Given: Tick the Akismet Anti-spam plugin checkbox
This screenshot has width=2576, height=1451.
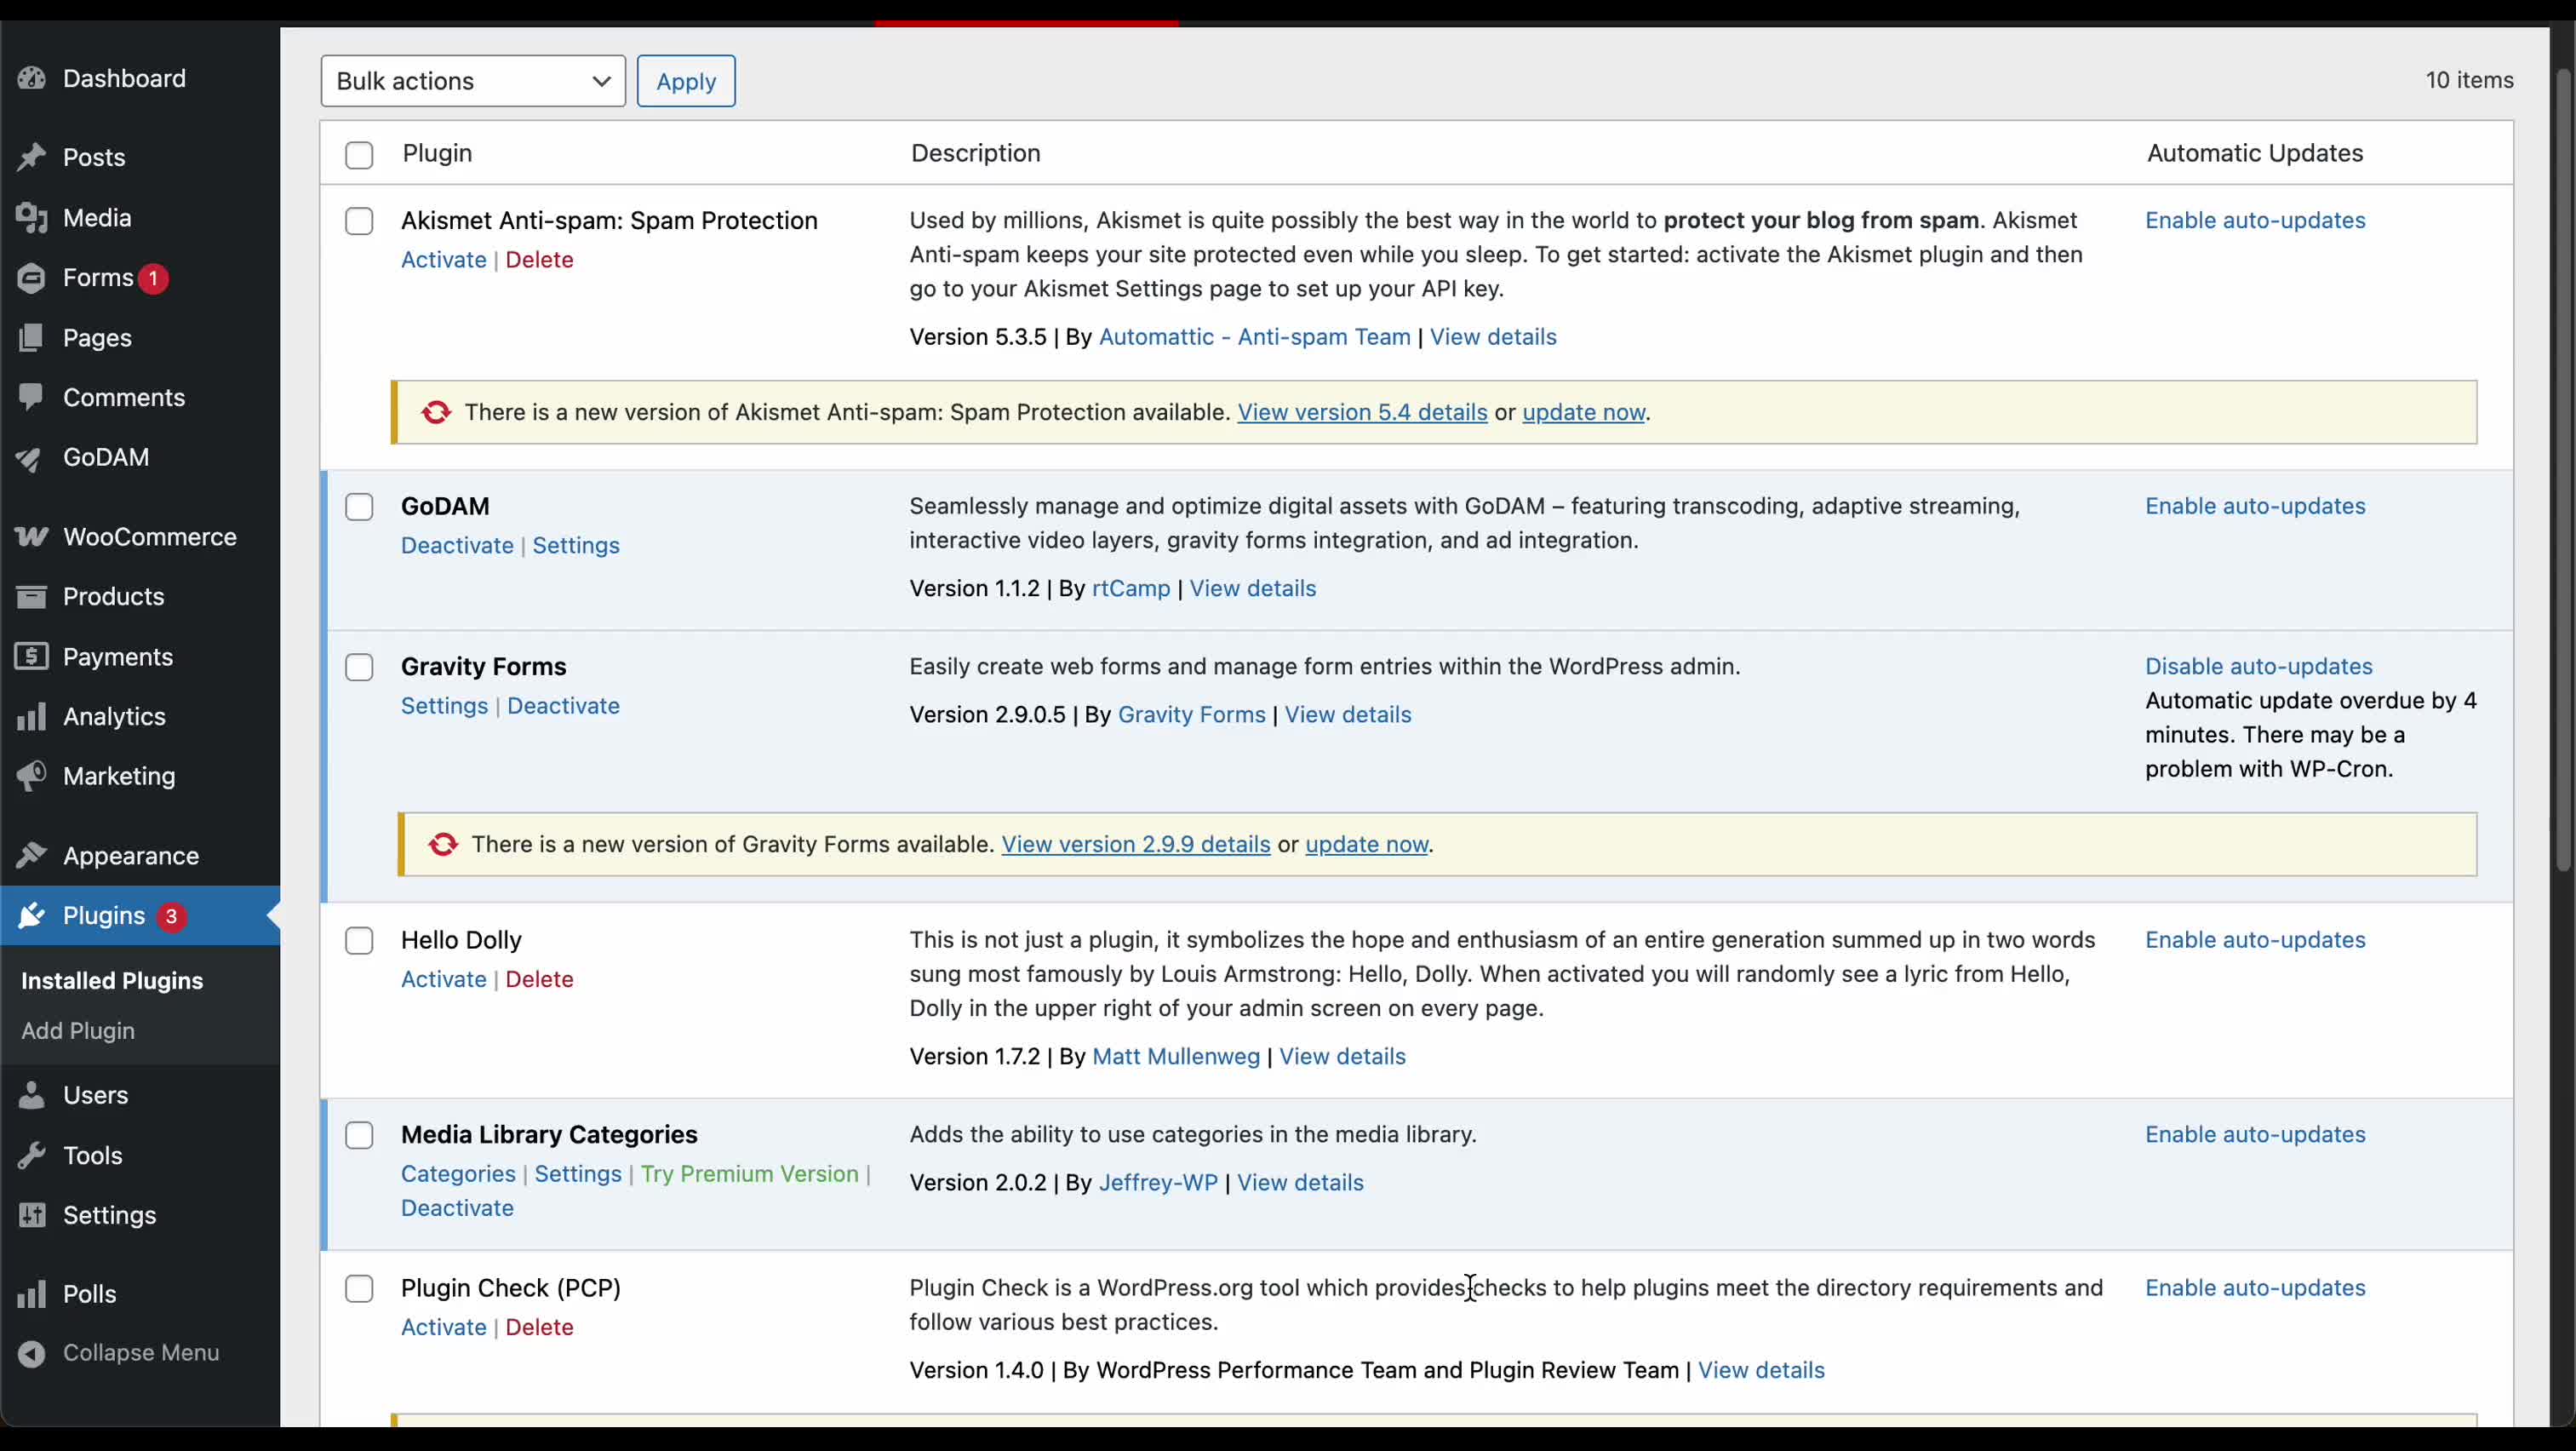Looking at the screenshot, I should pyautogui.click(x=359, y=221).
